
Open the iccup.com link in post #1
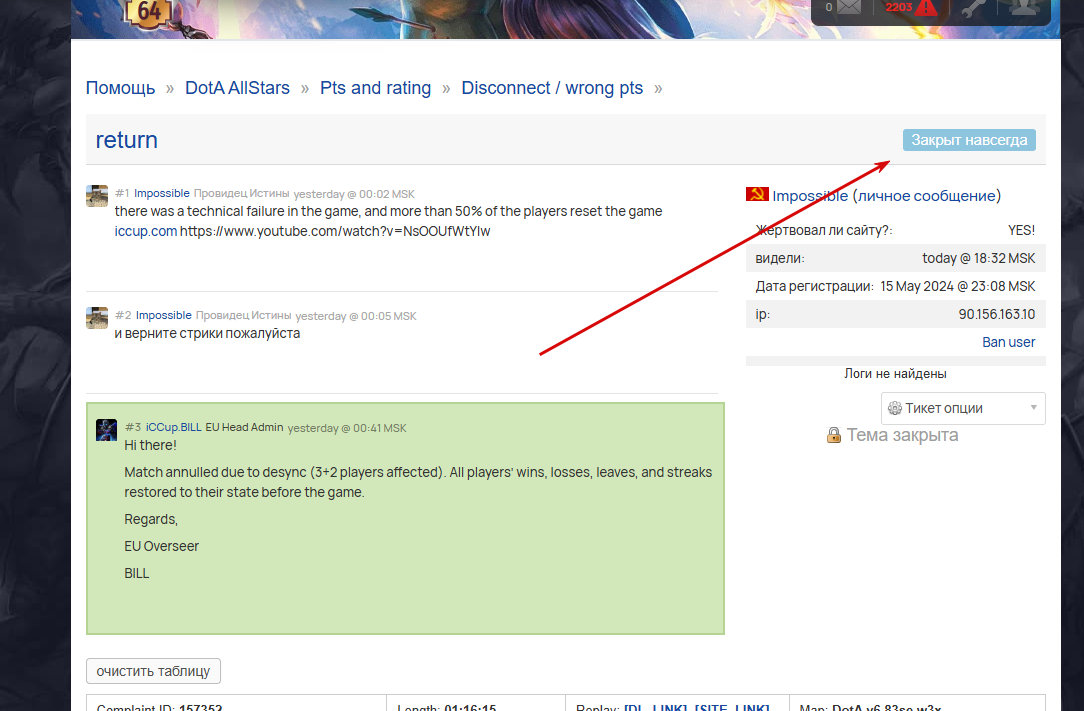click(x=146, y=231)
